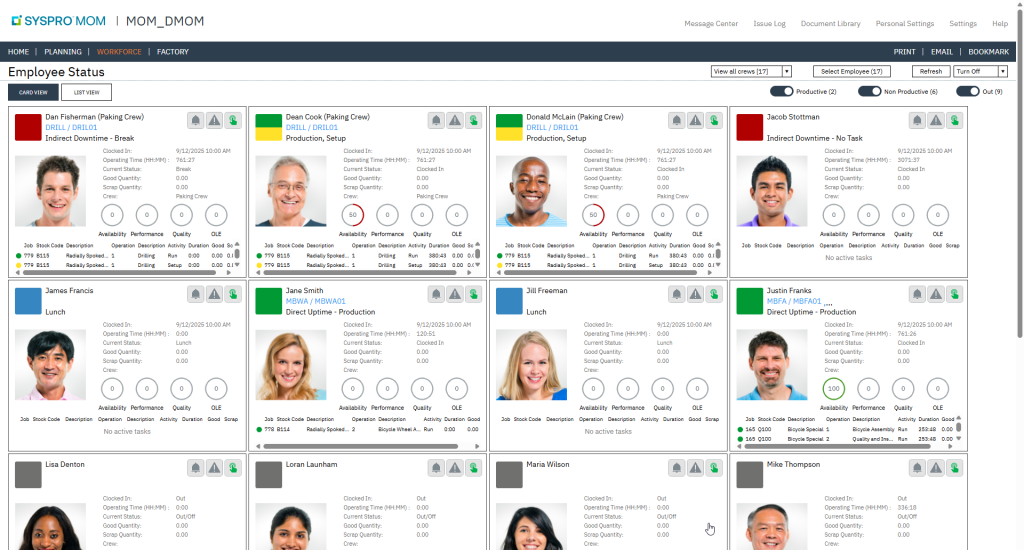Toggle the Productive (2) switch
Image resolution: width=1024 pixels, height=550 pixels.
pyautogui.click(x=782, y=91)
